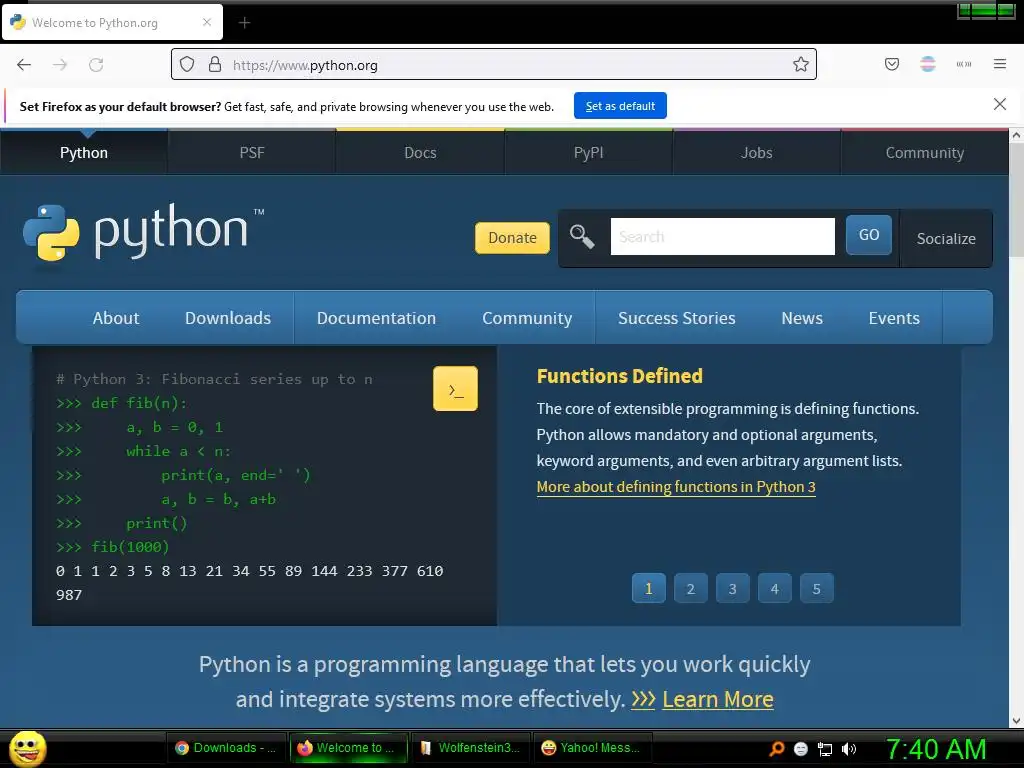Expand the Documentation navigation menu
The height and width of the screenshot is (768, 1024).
(376, 318)
